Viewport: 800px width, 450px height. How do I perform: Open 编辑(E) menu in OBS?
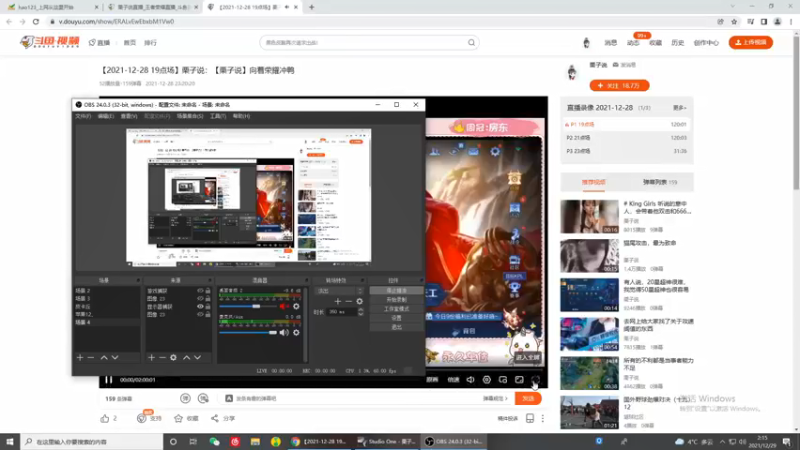106,116
